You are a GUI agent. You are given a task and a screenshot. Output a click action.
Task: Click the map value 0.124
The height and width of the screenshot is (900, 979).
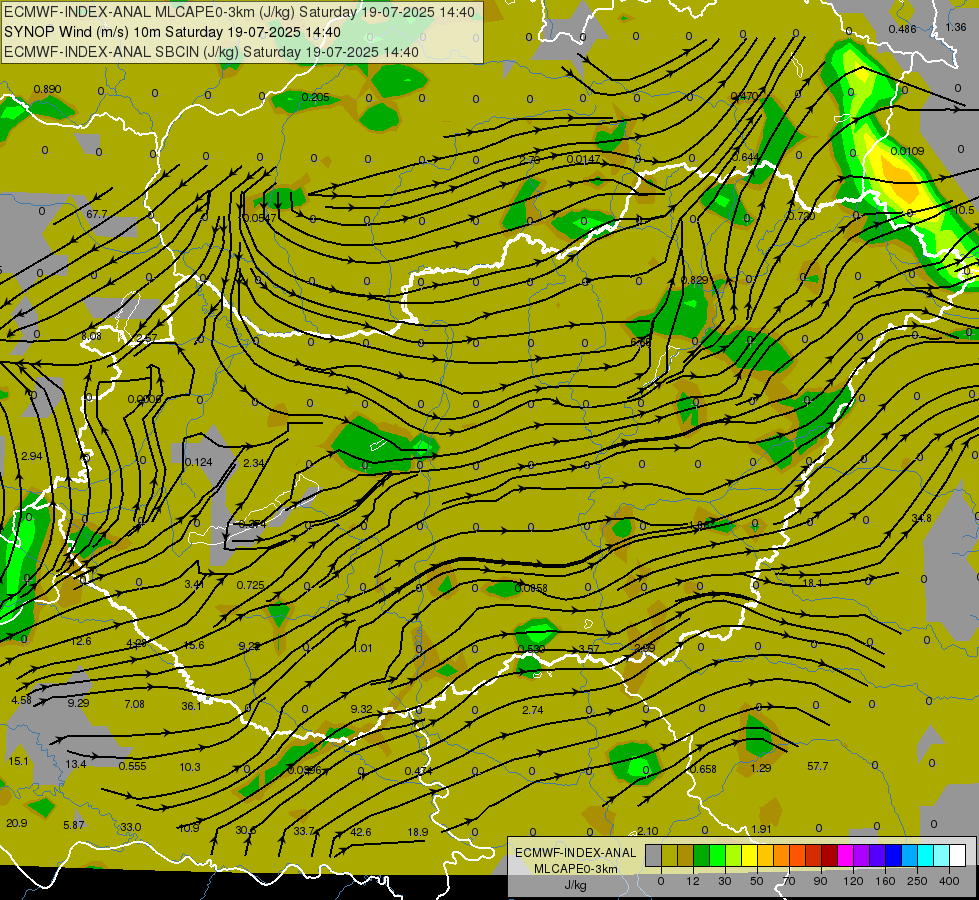(x=199, y=462)
